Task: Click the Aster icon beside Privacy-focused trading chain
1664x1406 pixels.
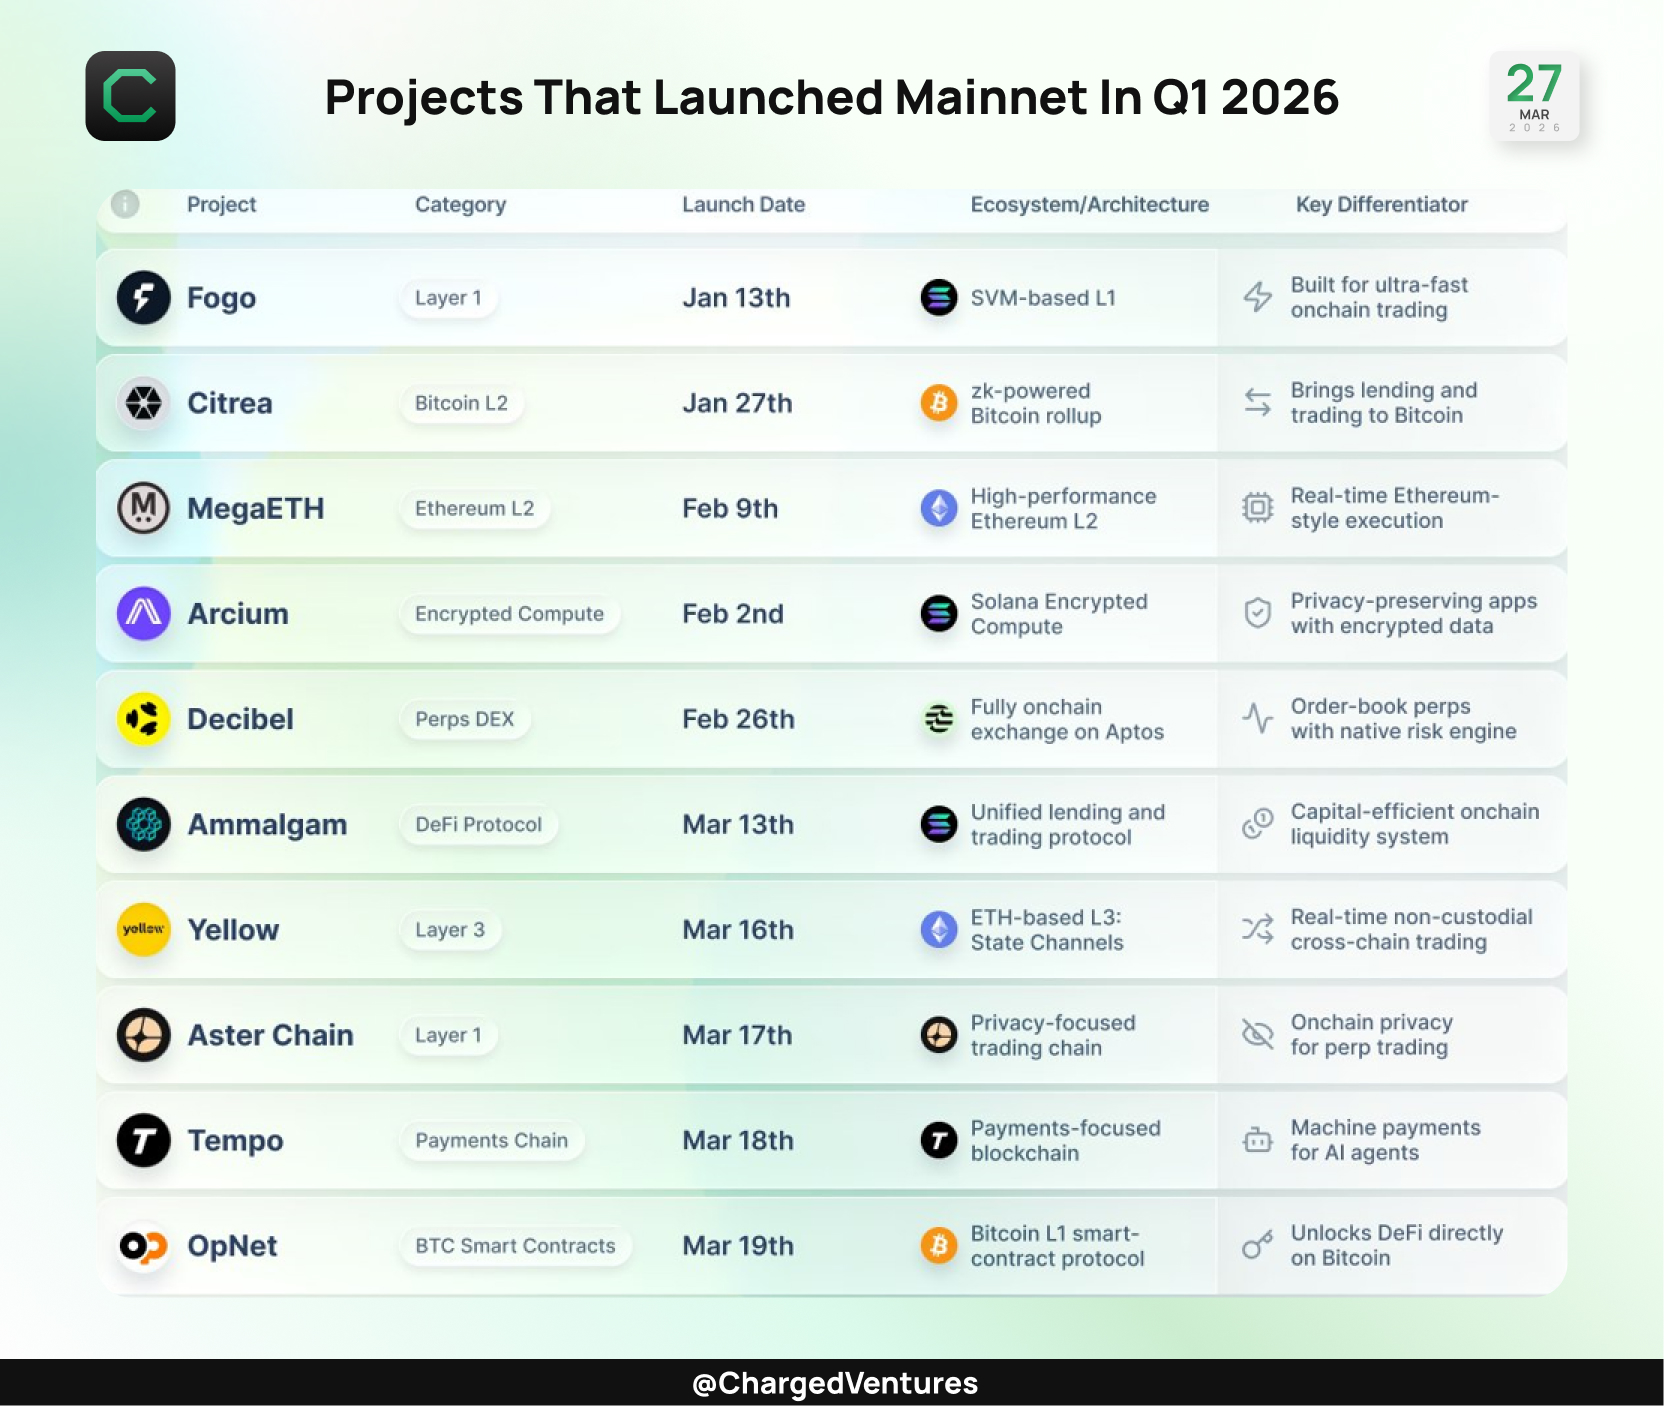Action: 939,1035
